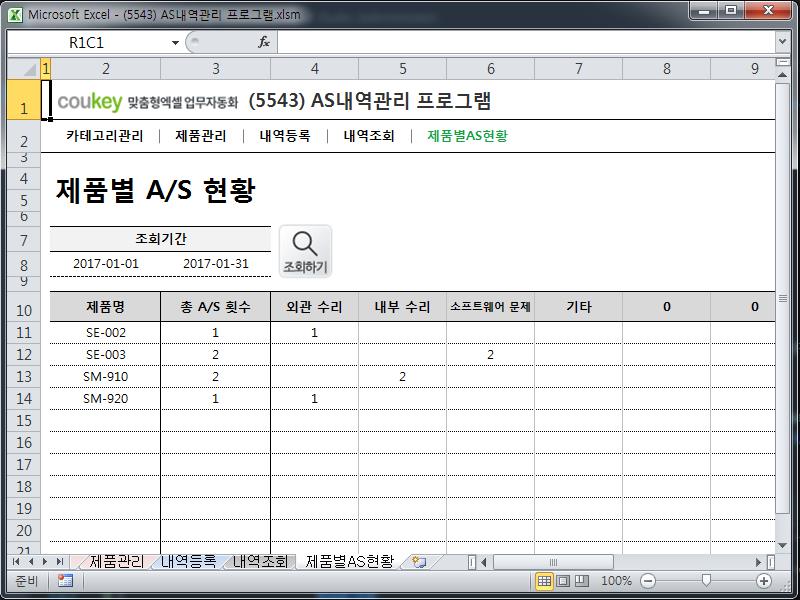Select the SM-920 product cell

(x=106, y=398)
